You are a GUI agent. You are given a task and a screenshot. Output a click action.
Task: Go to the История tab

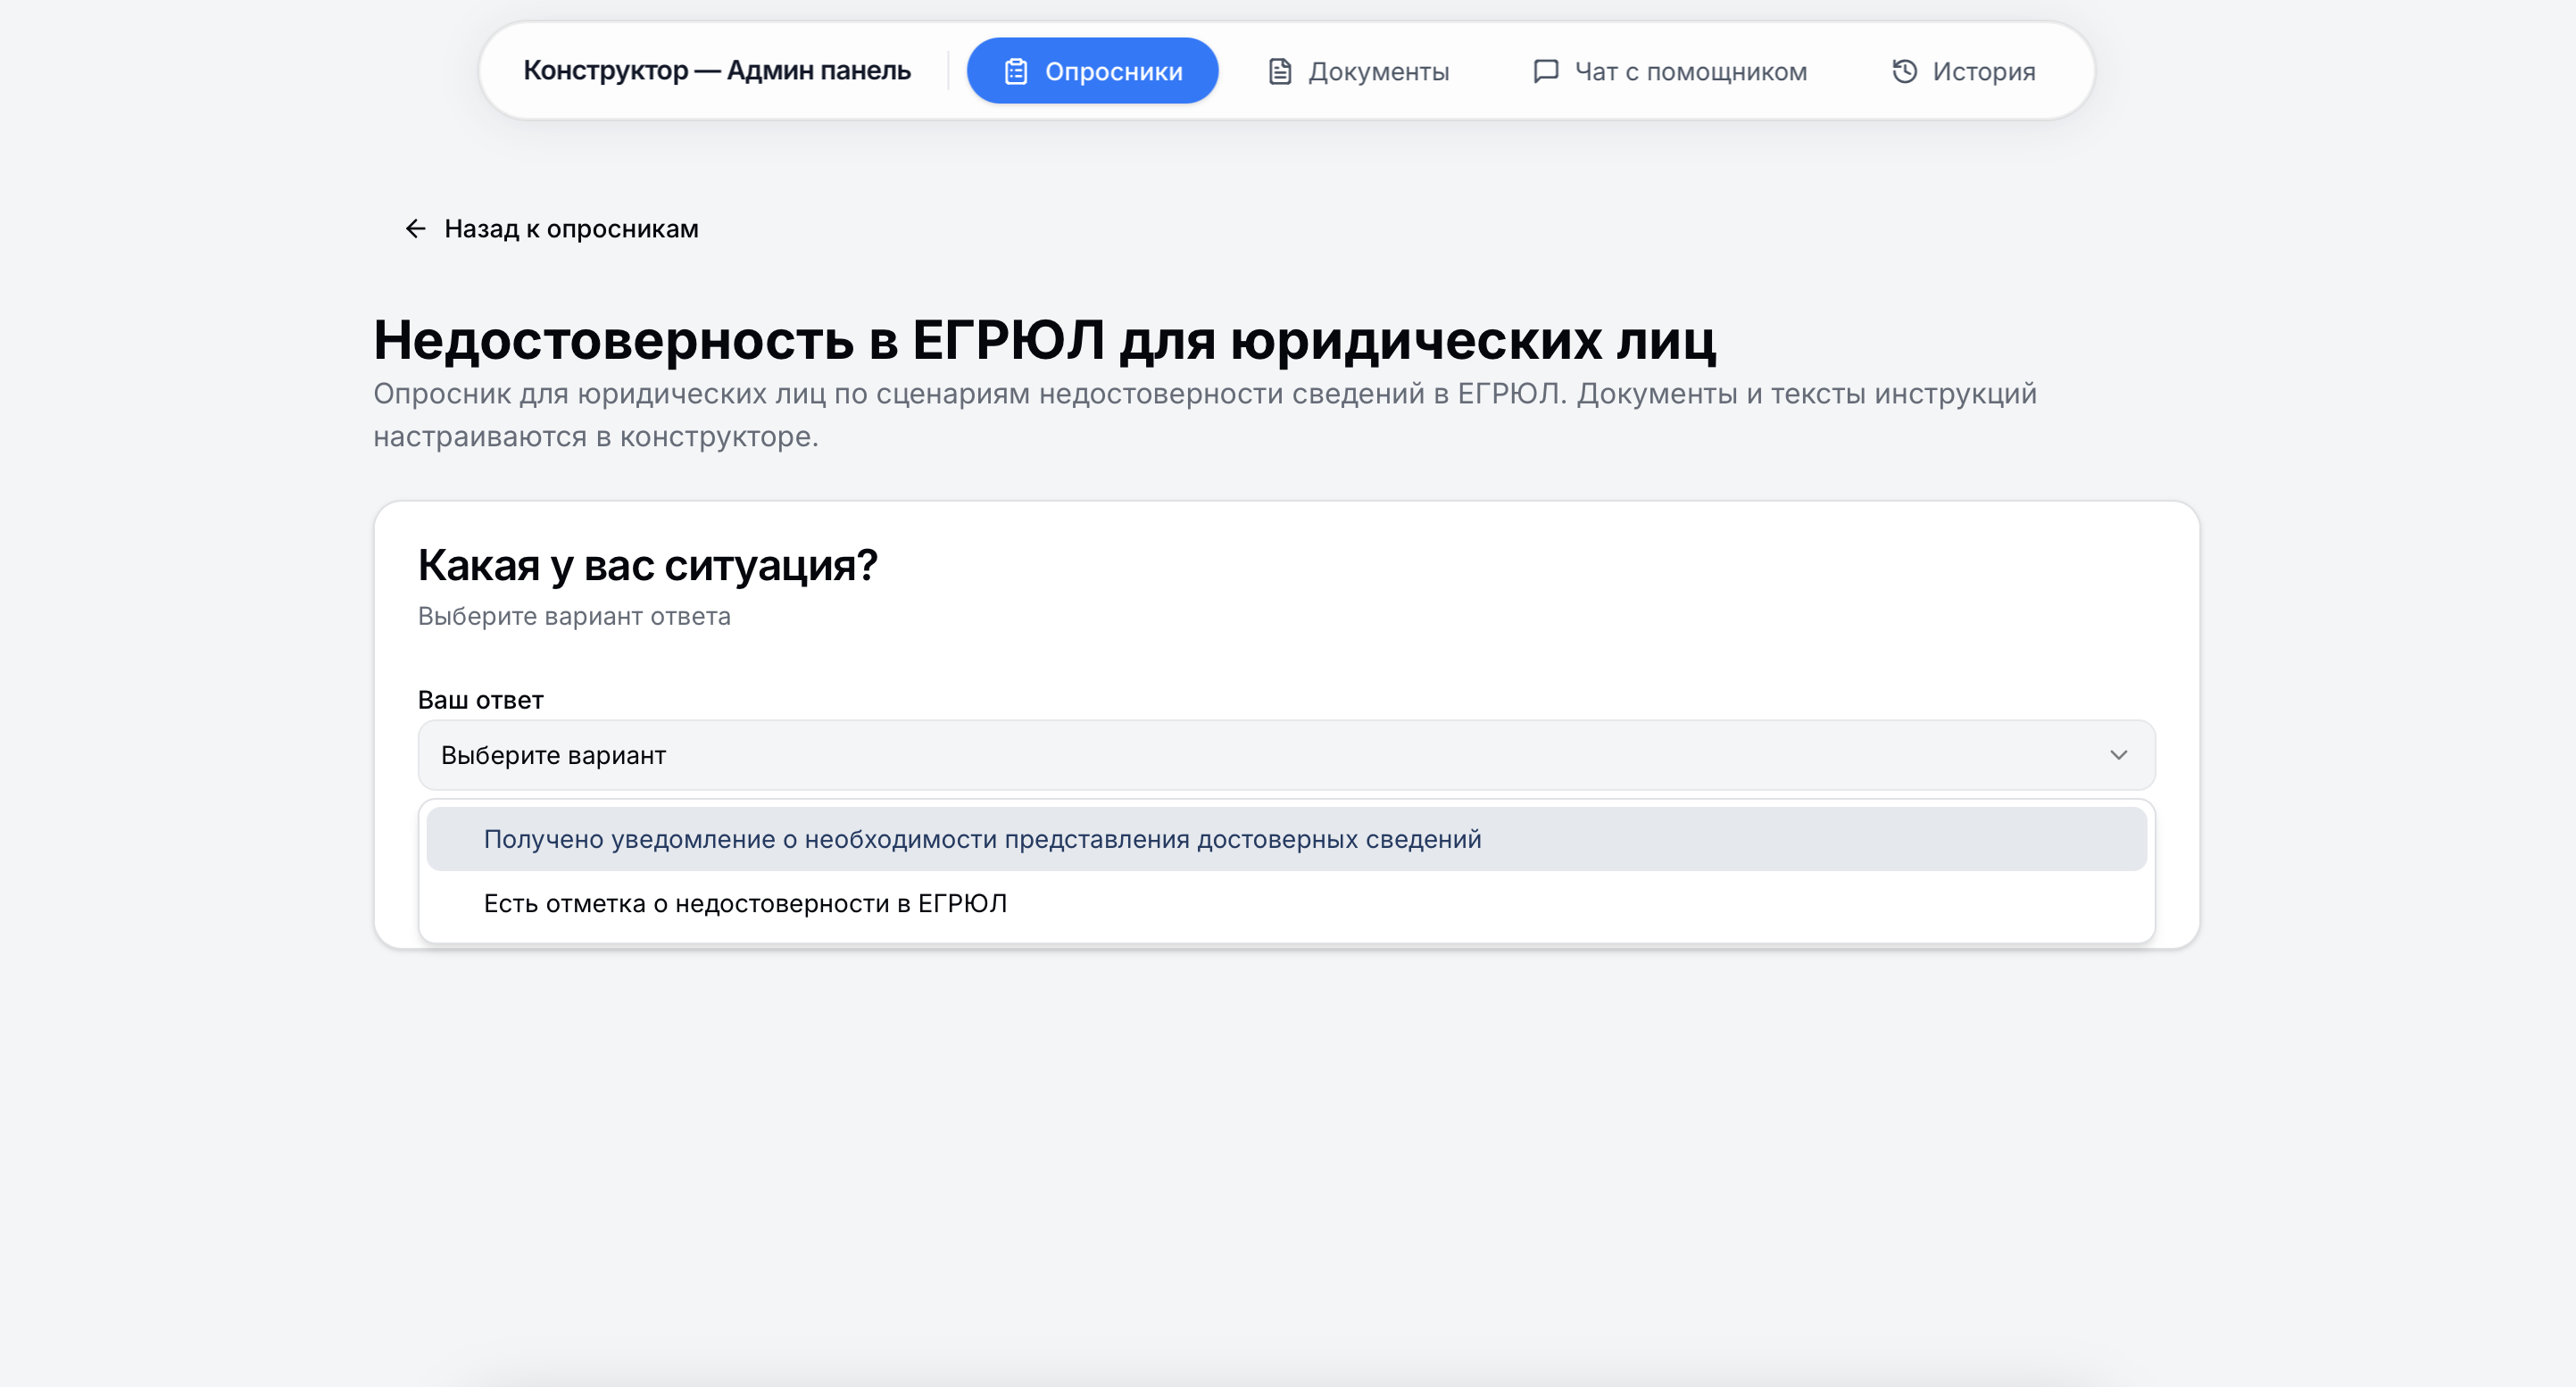1963,71
